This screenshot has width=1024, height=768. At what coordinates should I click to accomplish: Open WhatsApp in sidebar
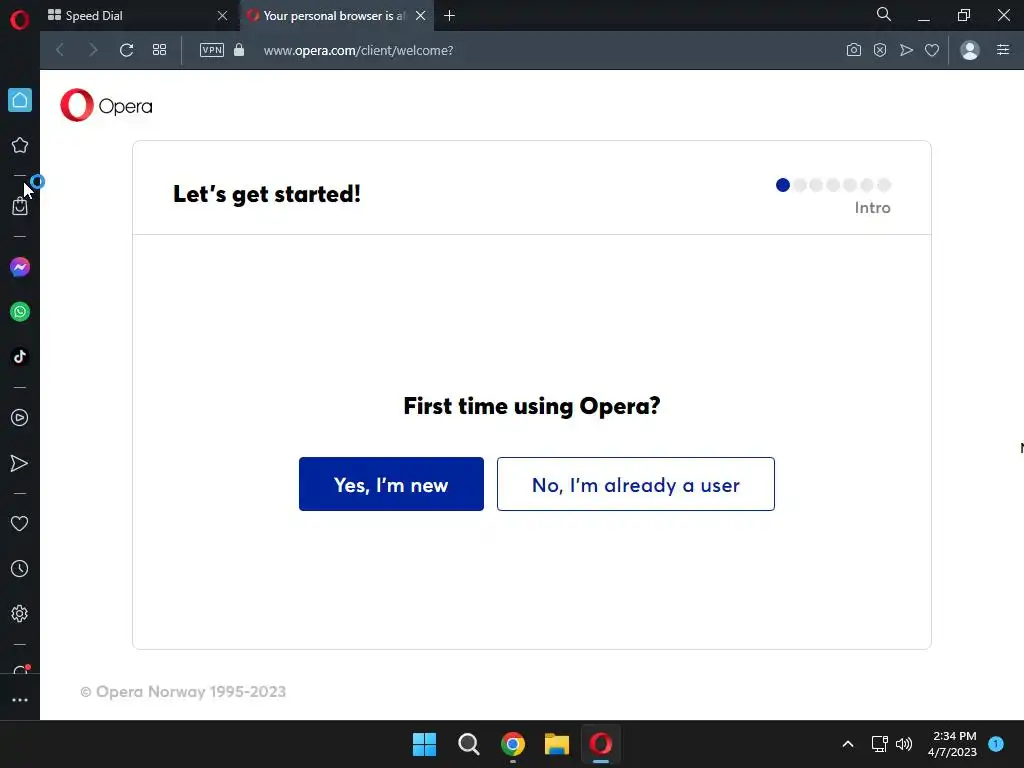point(20,312)
